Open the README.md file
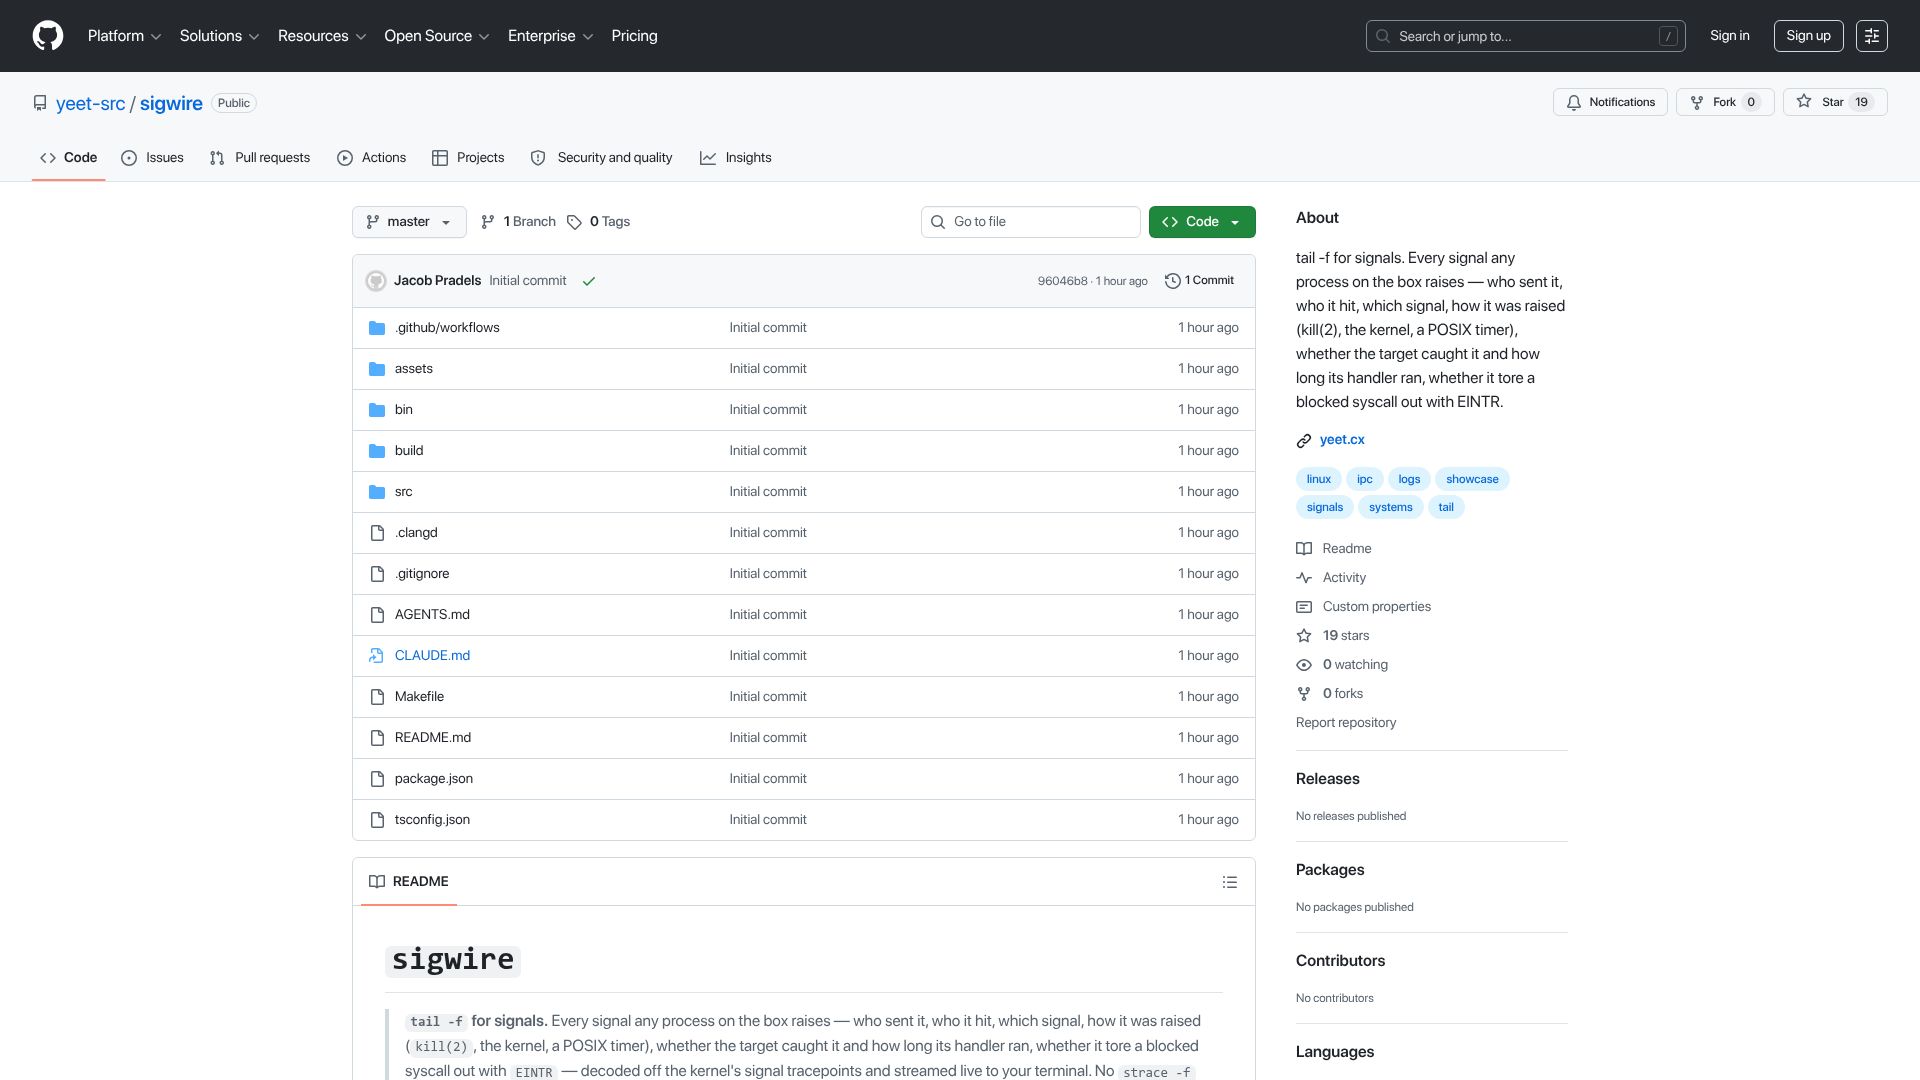The height and width of the screenshot is (1080, 1920). (x=432, y=738)
